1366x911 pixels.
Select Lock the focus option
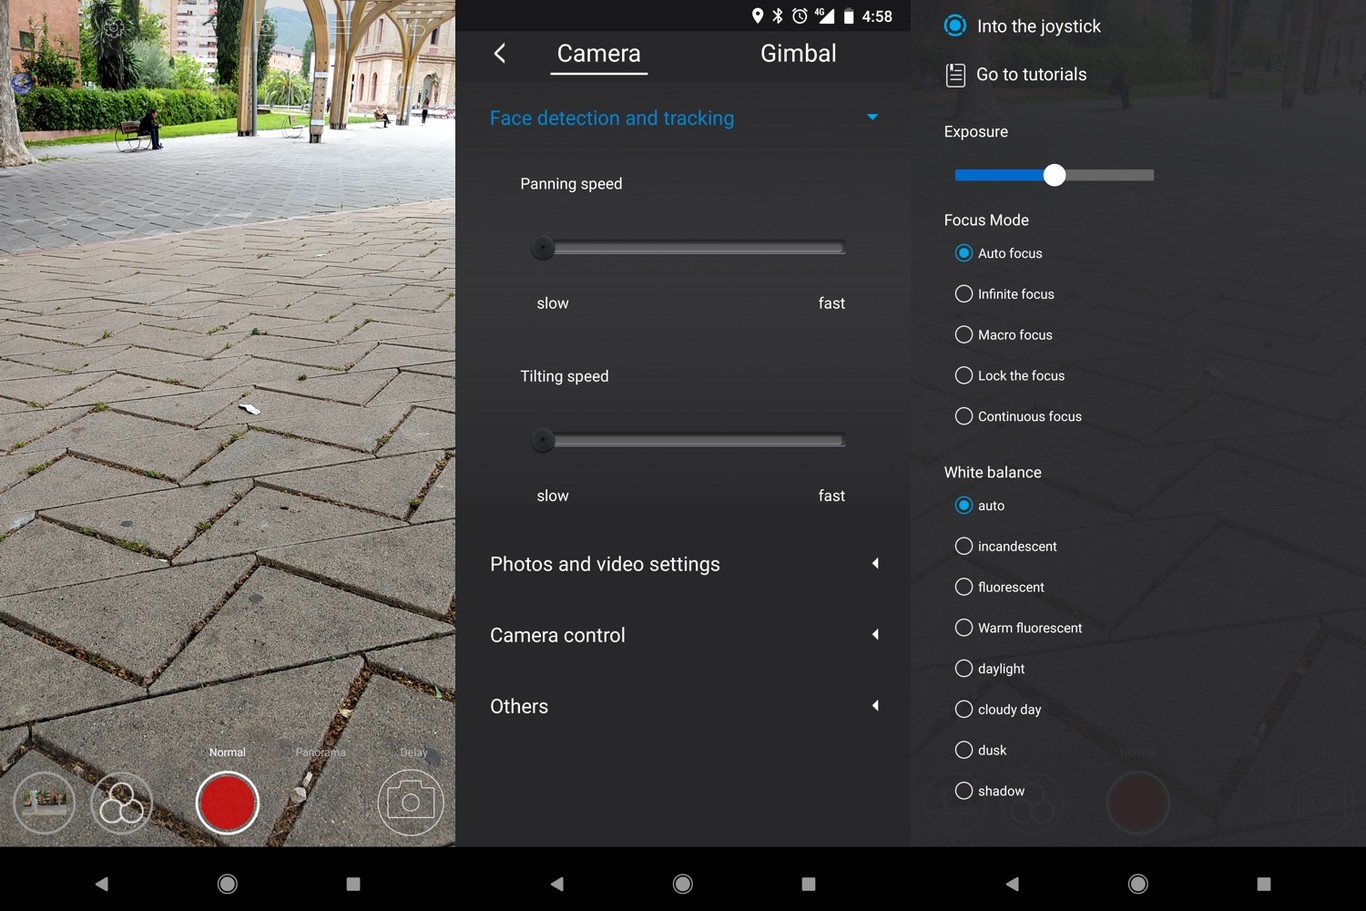[964, 376]
